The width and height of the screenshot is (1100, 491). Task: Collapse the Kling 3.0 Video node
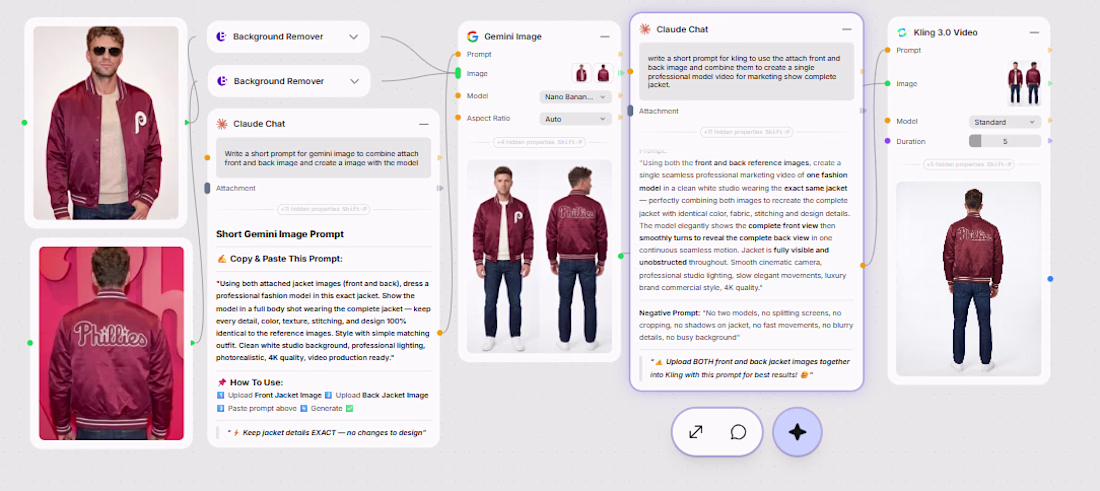1034,32
